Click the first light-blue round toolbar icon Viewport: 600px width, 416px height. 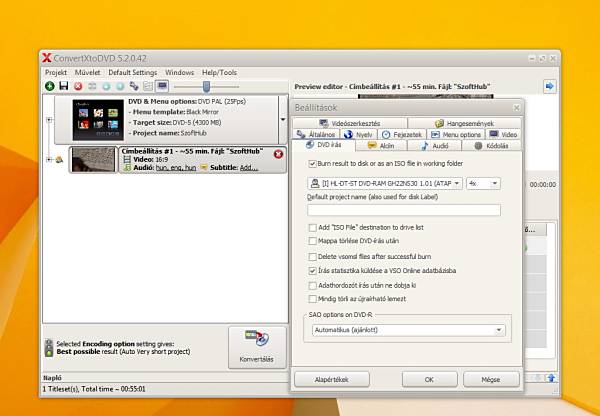click(x=106, y=86)
